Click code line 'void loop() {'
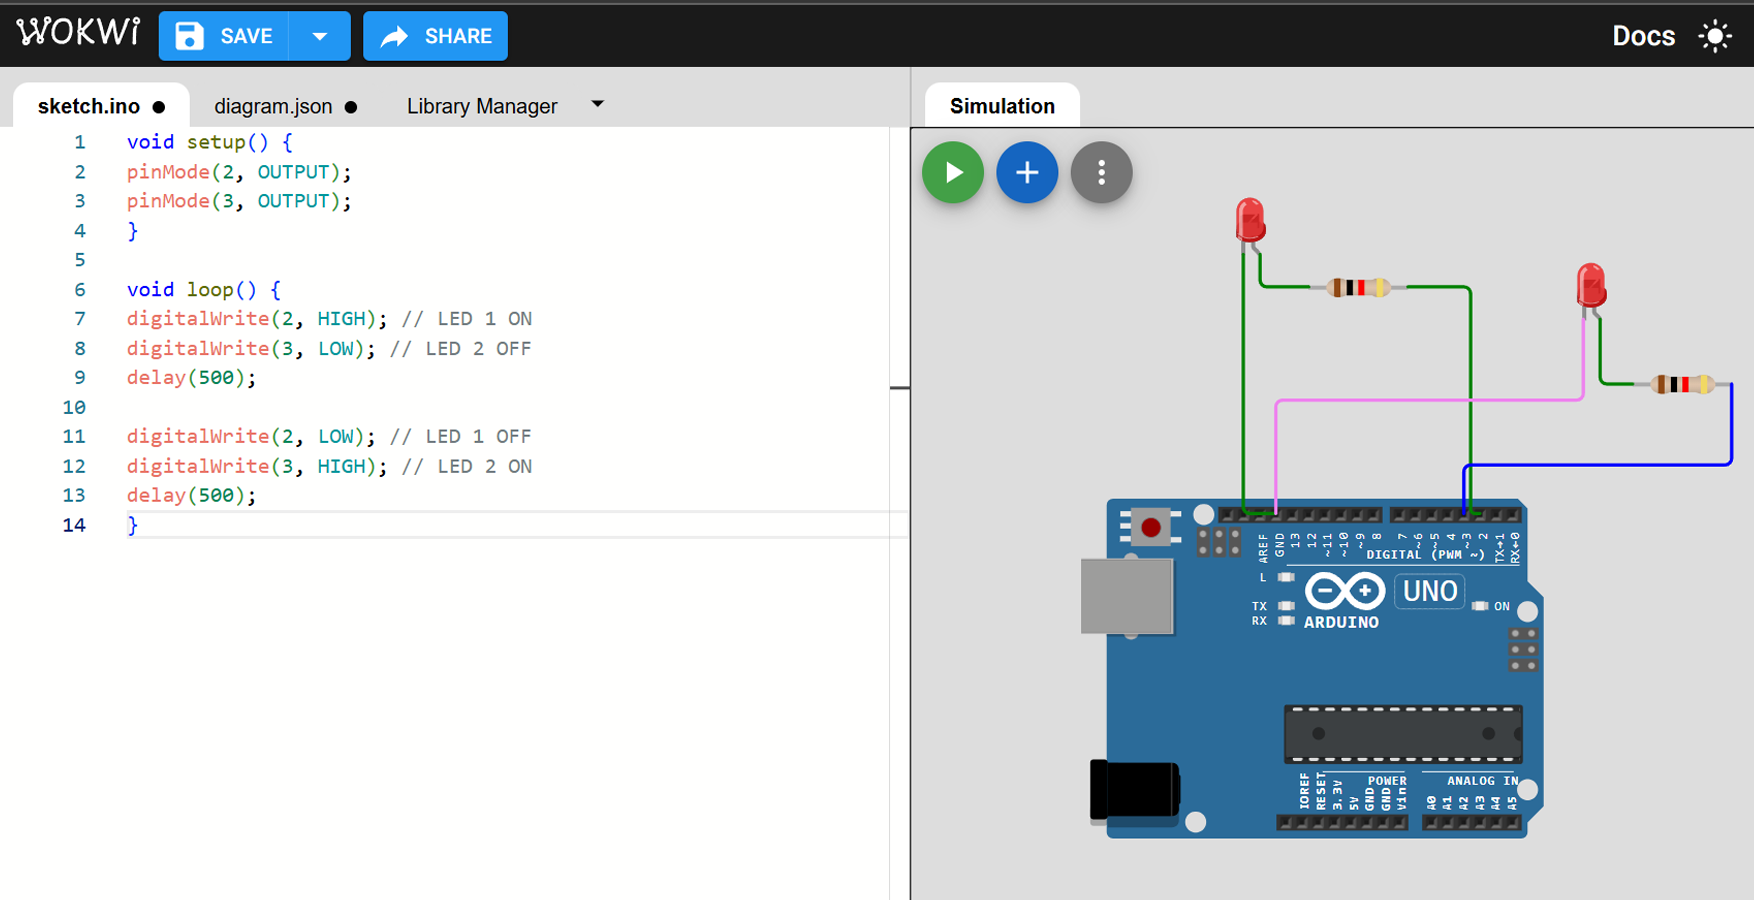Screen dimensions: 1754x900 click(x=203, y=289)
